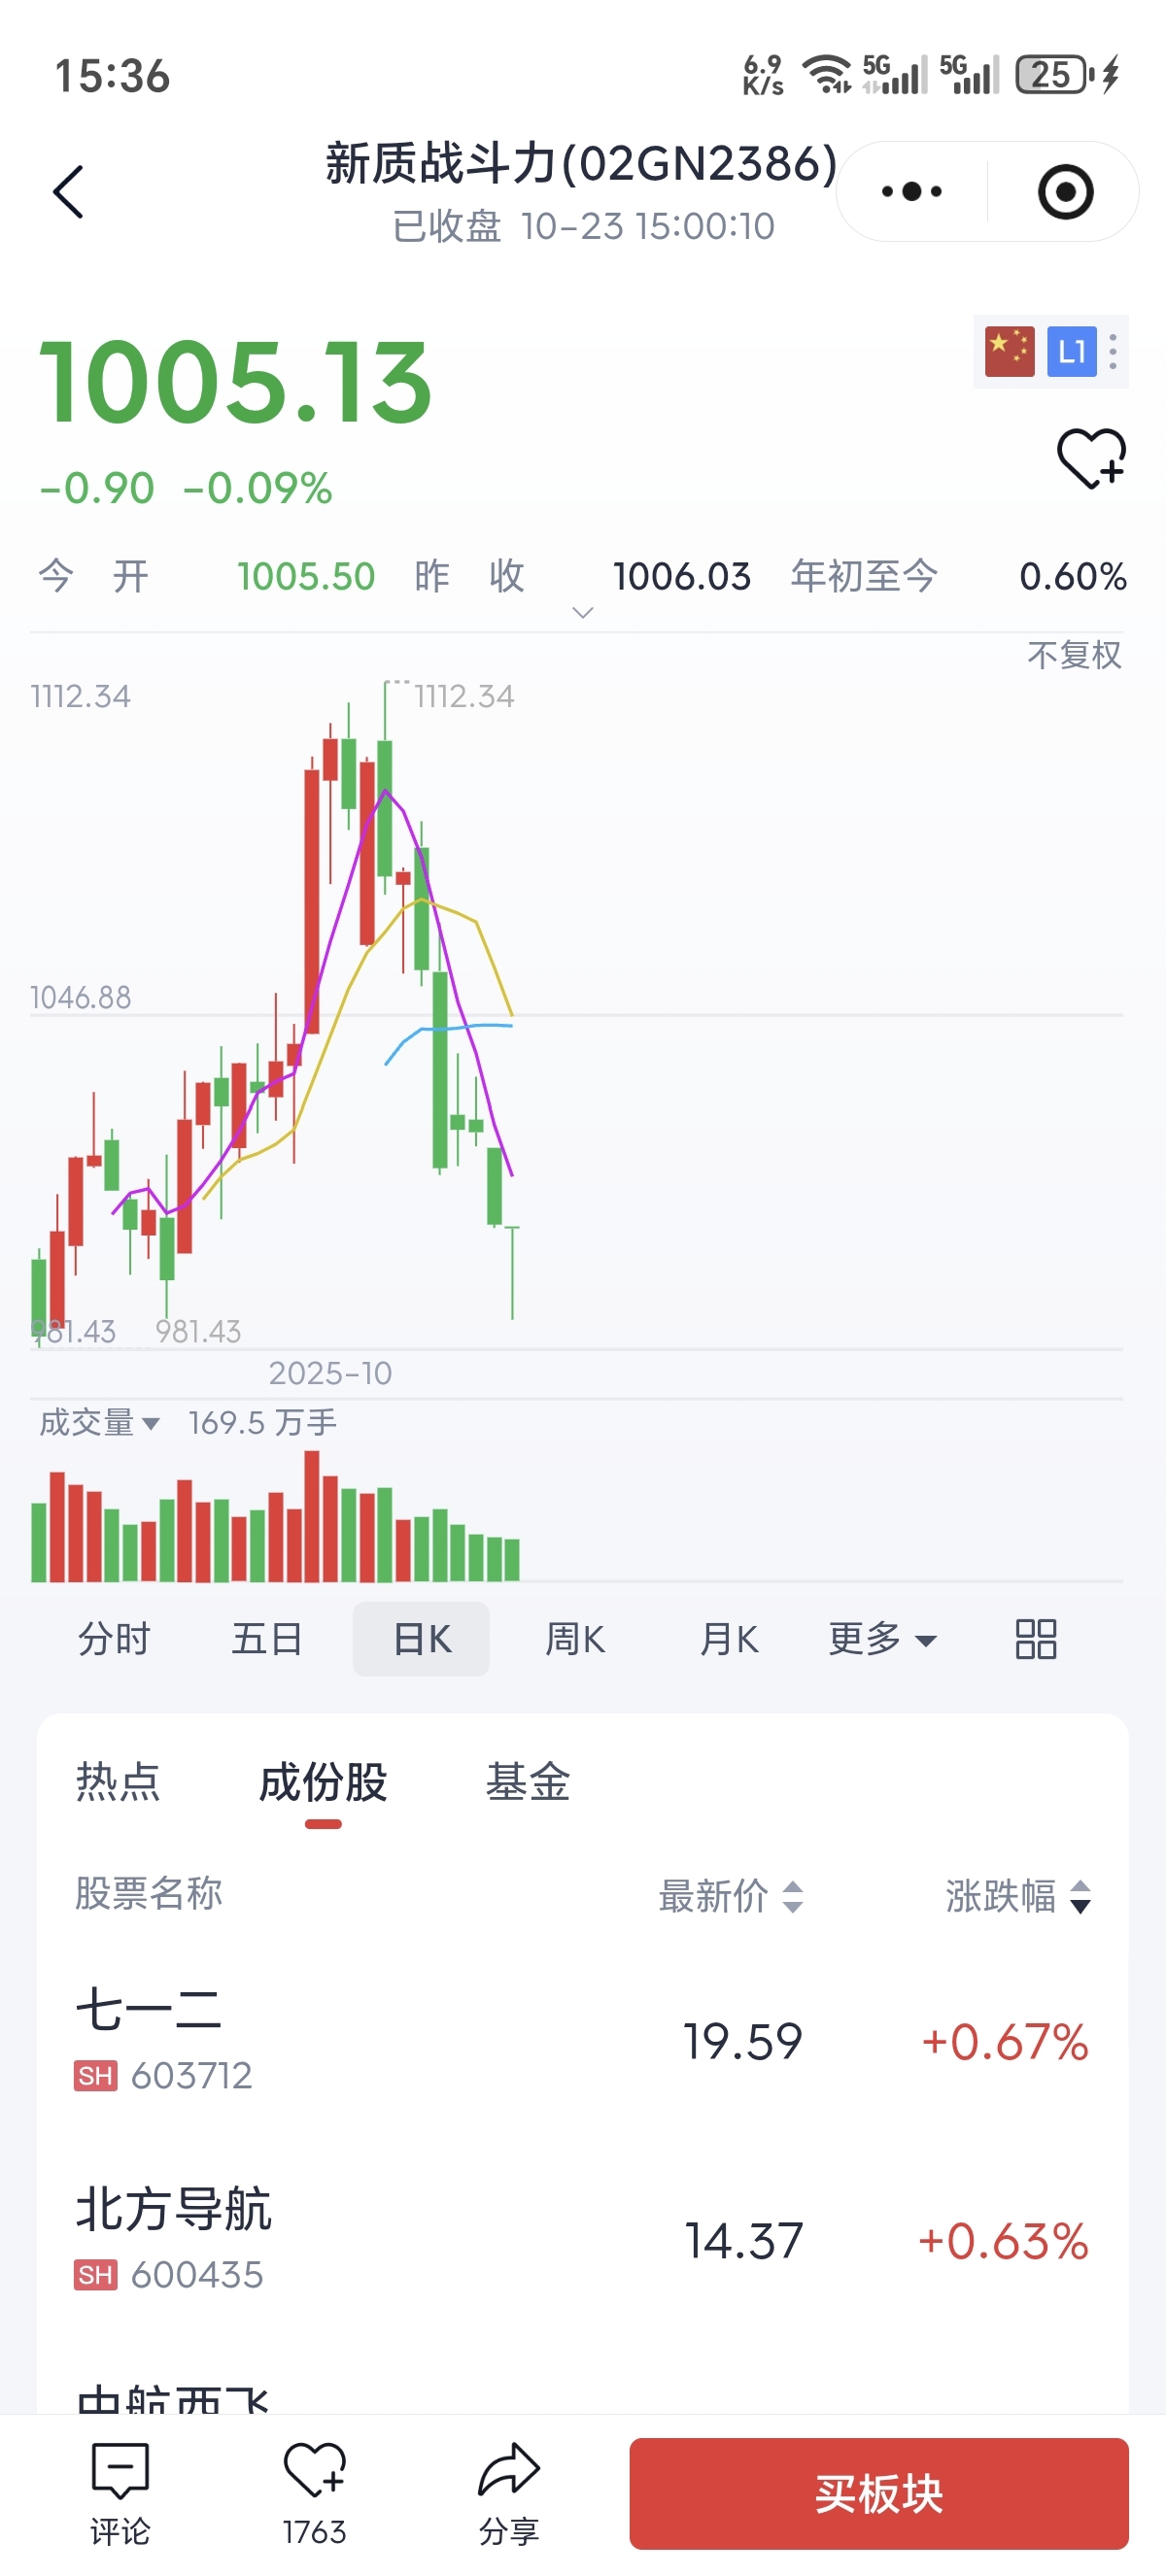Viewport: 1166px width, 2576px height.
Task: Open the More chart periods dropdown
Action: click(882, 1639)
